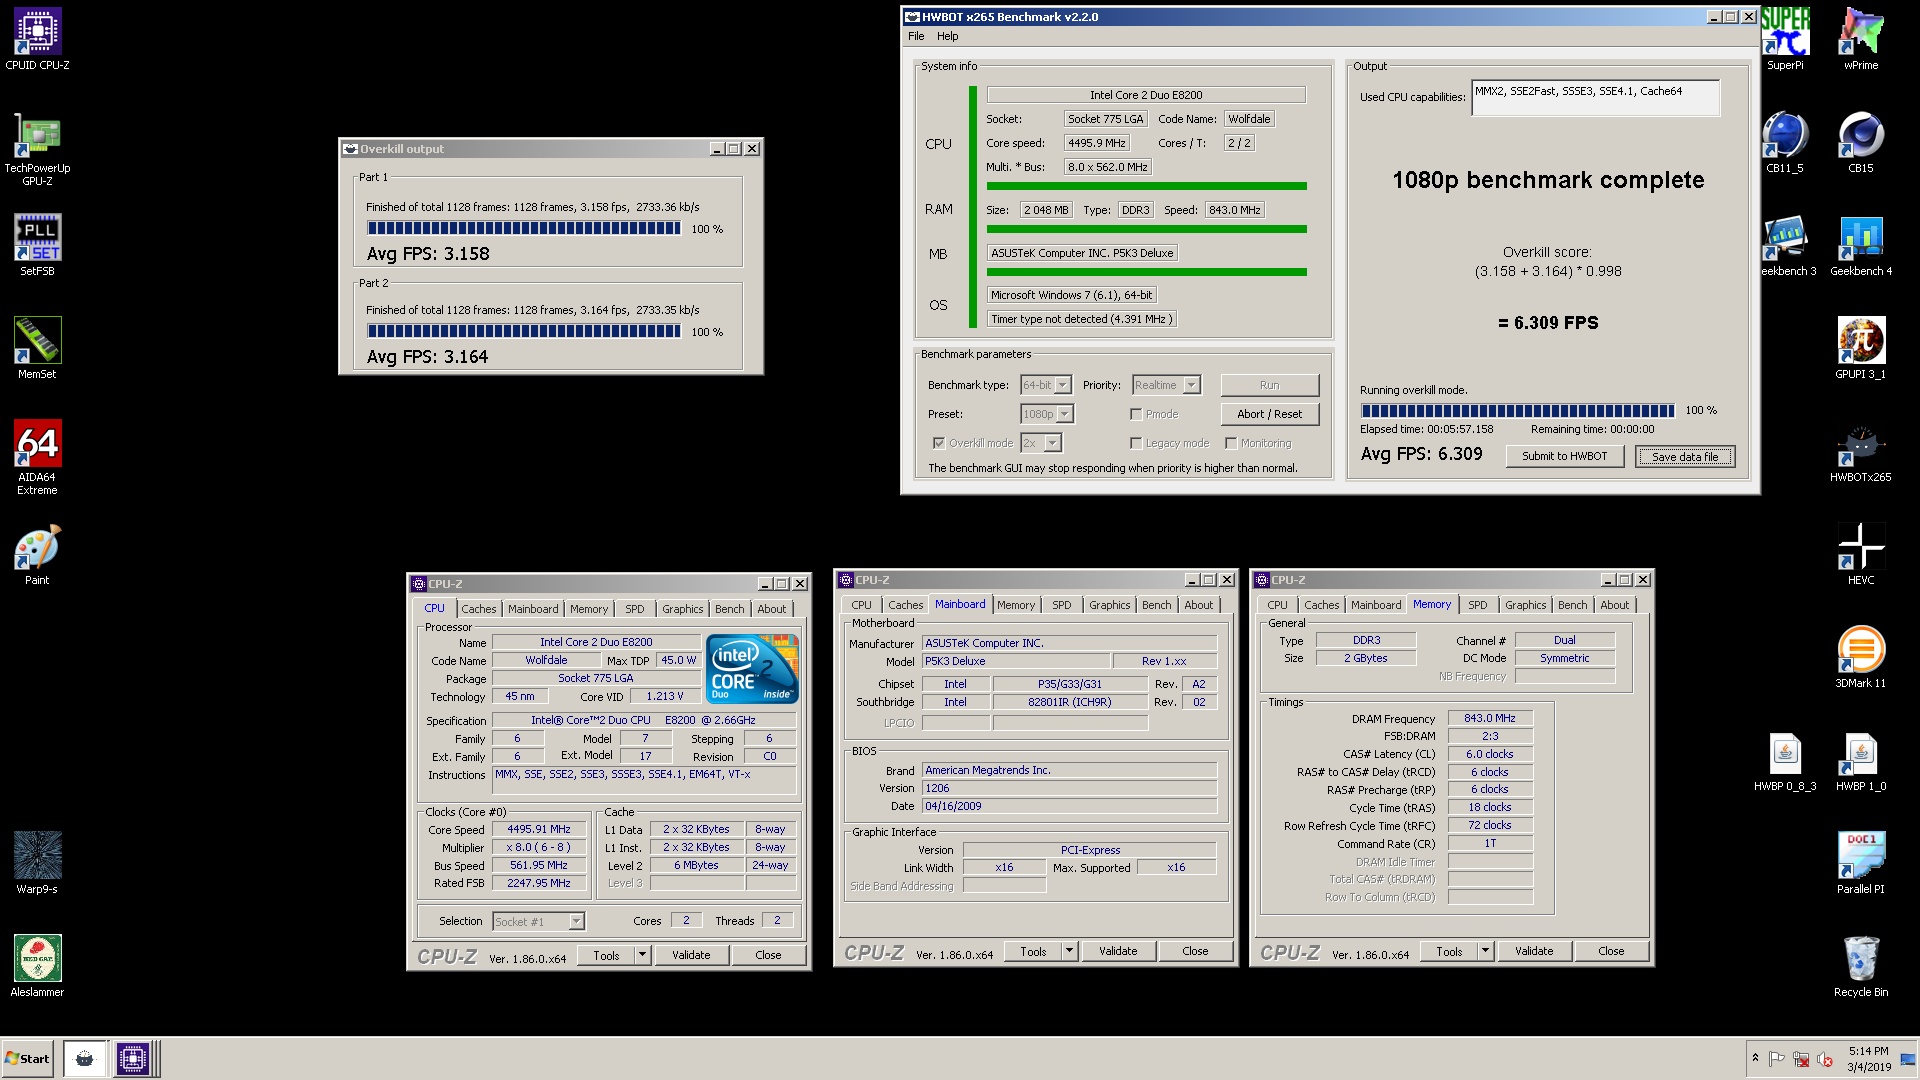The image size is (1920, 1080).
Task: Select the HWBOT x265 taskbar button
Action: (x=85, y=1058)
